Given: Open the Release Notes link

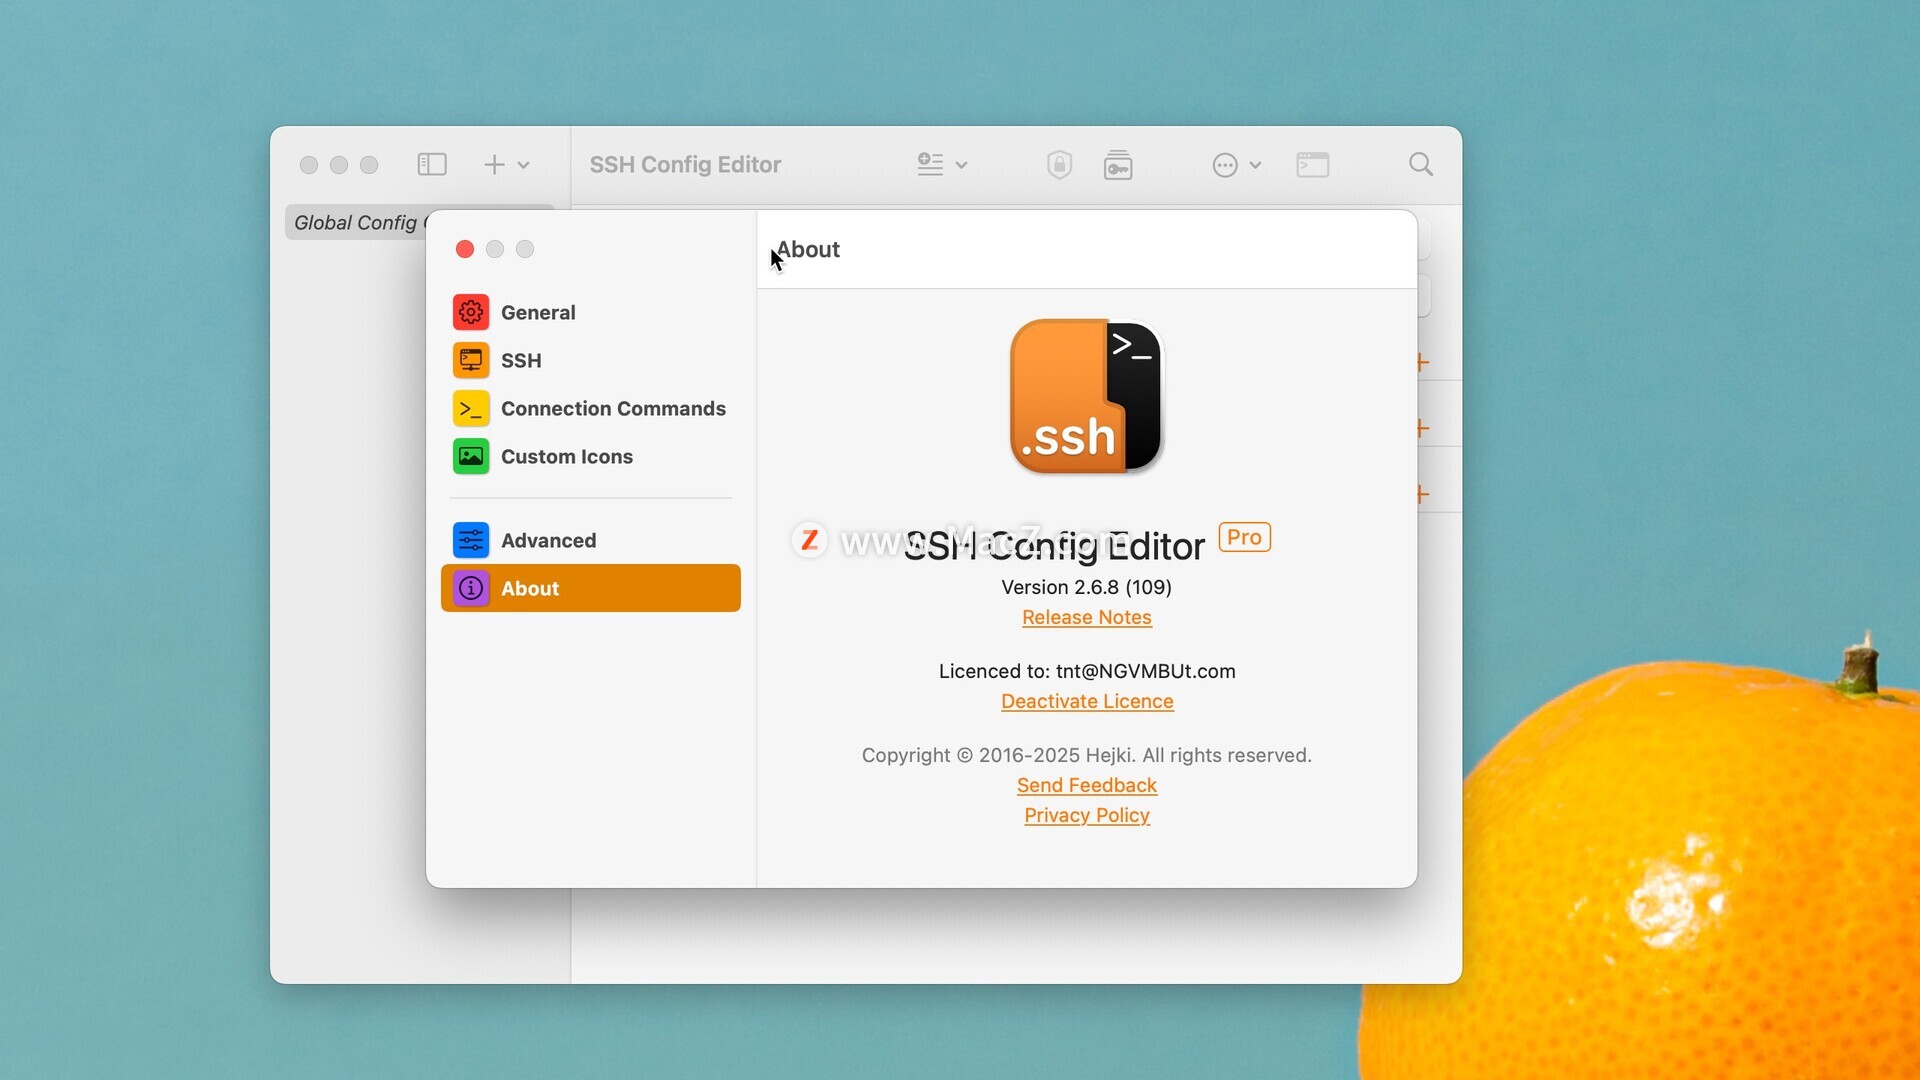Looking at the screenshot, I should [1087, 617].
